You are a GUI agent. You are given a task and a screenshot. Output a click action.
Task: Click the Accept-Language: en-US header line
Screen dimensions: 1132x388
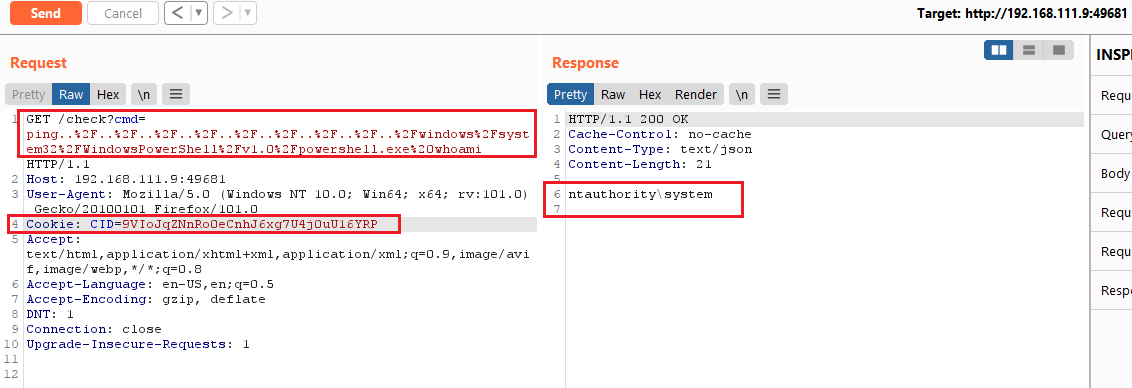150,284
